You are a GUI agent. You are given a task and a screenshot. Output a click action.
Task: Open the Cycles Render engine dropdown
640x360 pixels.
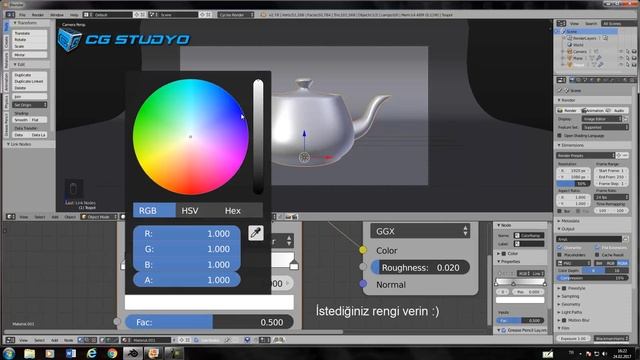point(236,15)
